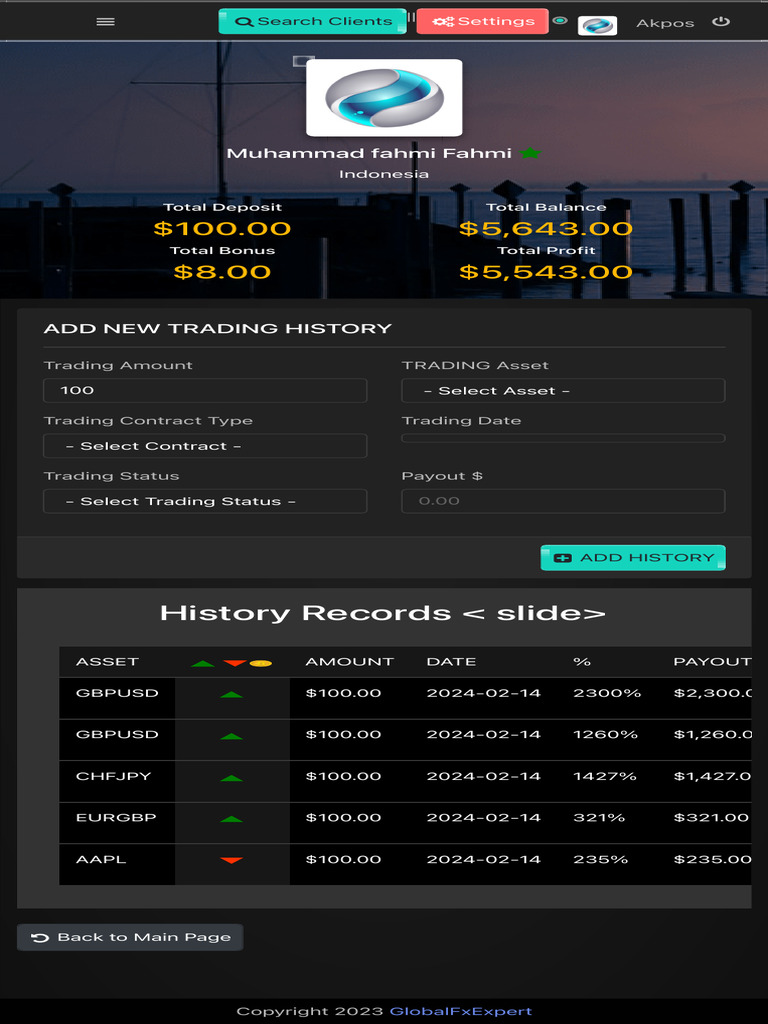Click the AMOUNT column header
The image size is (768, 1024).
pyautogui.click(x=349, y=662)
